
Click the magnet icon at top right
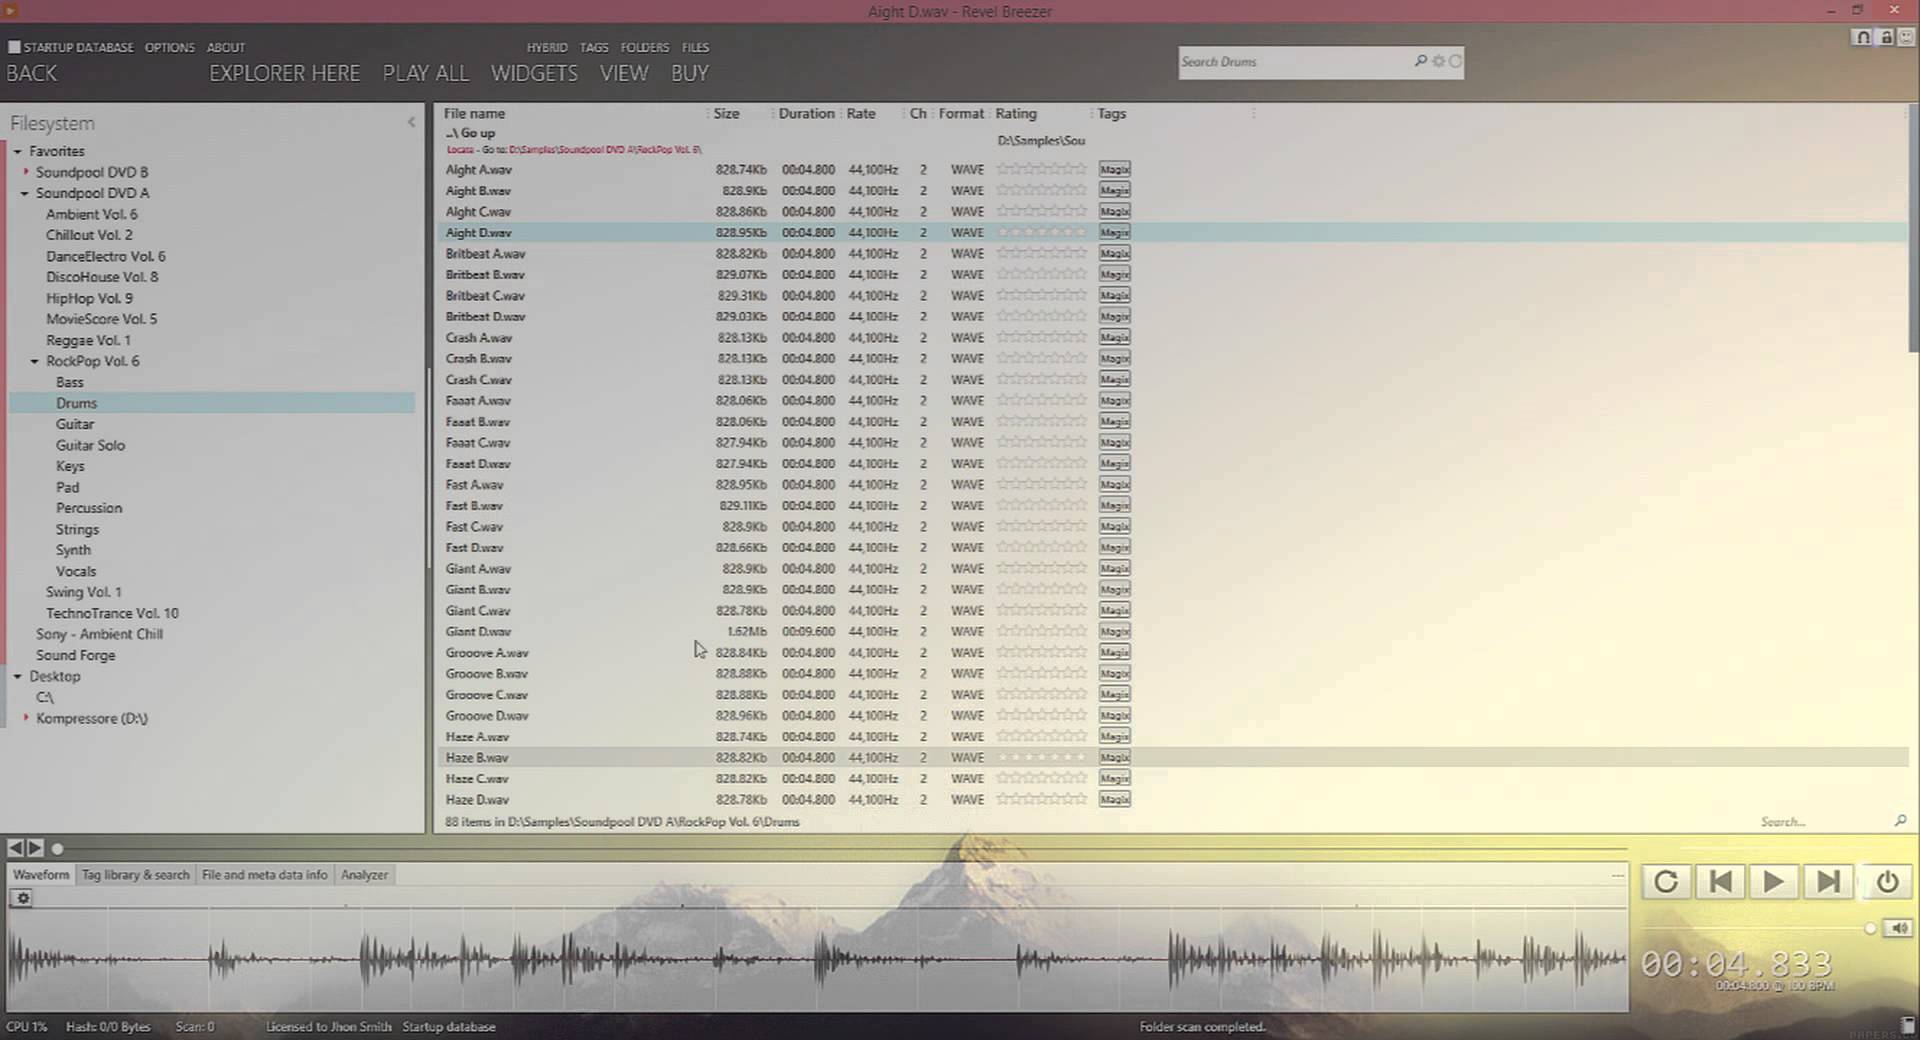pyautogui.click(x=1862, y=37)
